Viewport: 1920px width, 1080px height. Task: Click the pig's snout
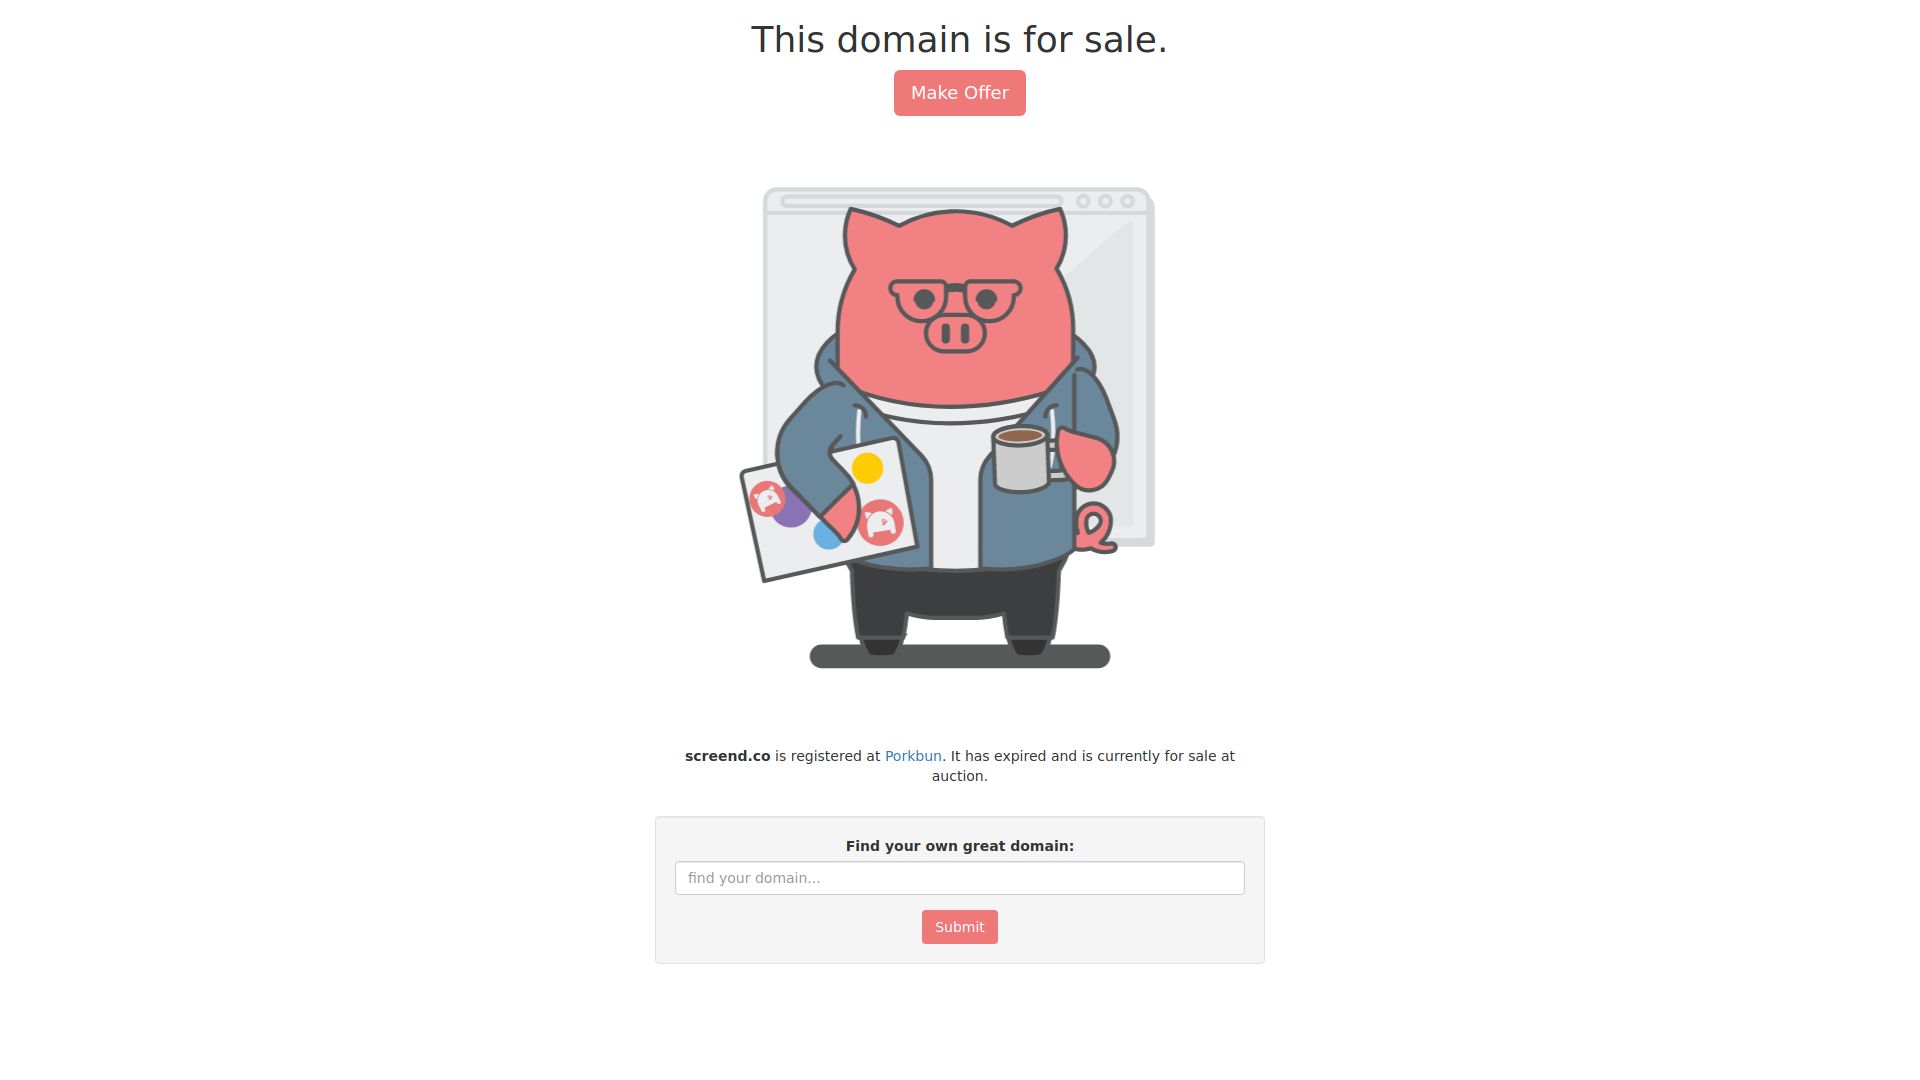click(x=955, y=333)
